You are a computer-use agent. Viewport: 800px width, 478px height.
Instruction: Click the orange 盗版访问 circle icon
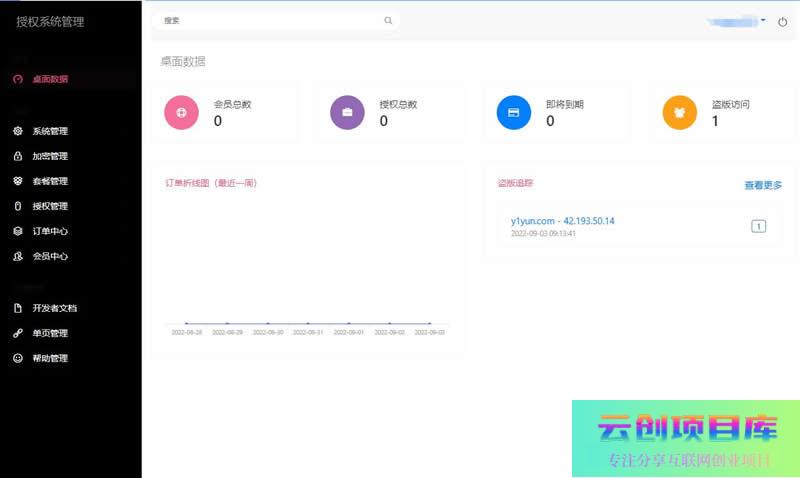pos(679,113)
